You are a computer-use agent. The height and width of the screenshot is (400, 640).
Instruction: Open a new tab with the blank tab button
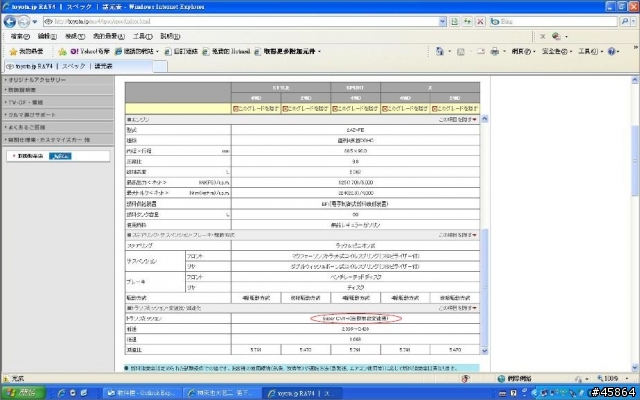(x=160, y=66)
